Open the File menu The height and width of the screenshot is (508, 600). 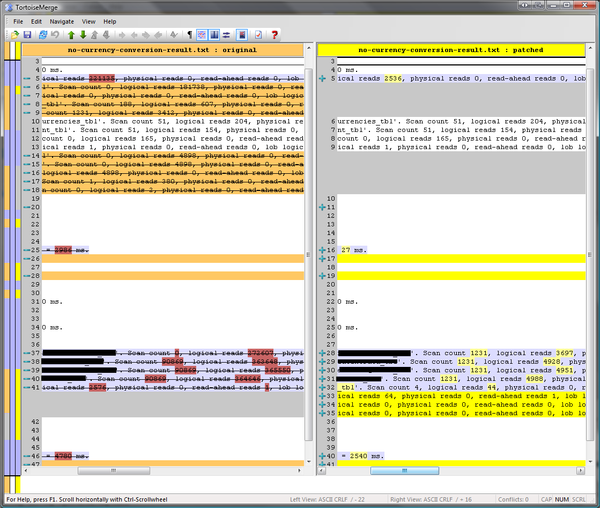pyautogui.click(x=18, y=21)
